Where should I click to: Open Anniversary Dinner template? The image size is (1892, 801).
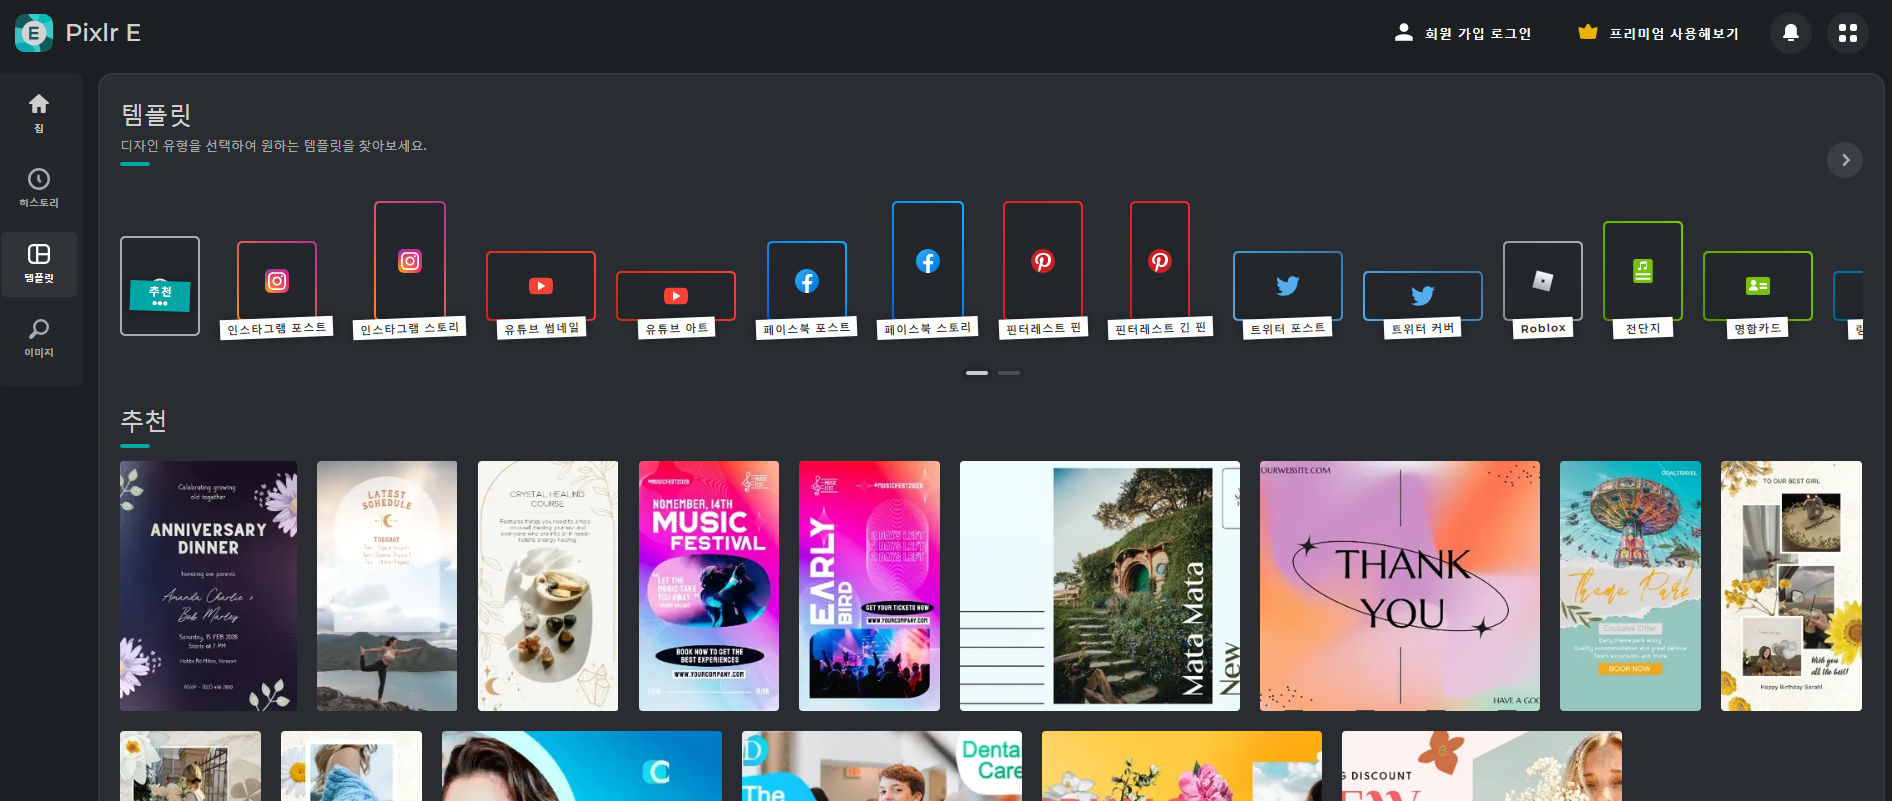tap(208, 586)
